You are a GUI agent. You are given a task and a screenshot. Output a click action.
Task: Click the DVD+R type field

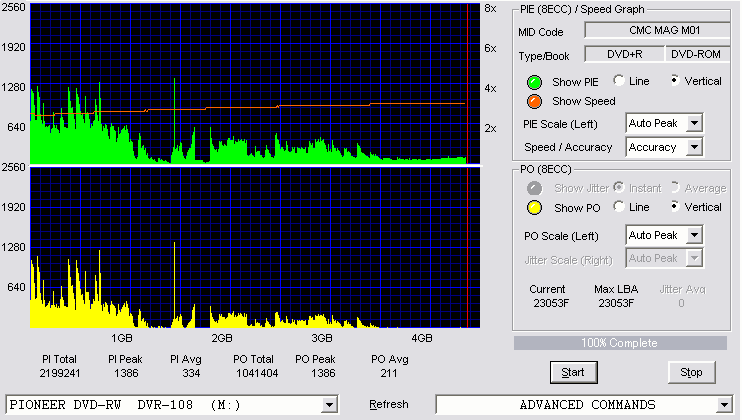625,54
